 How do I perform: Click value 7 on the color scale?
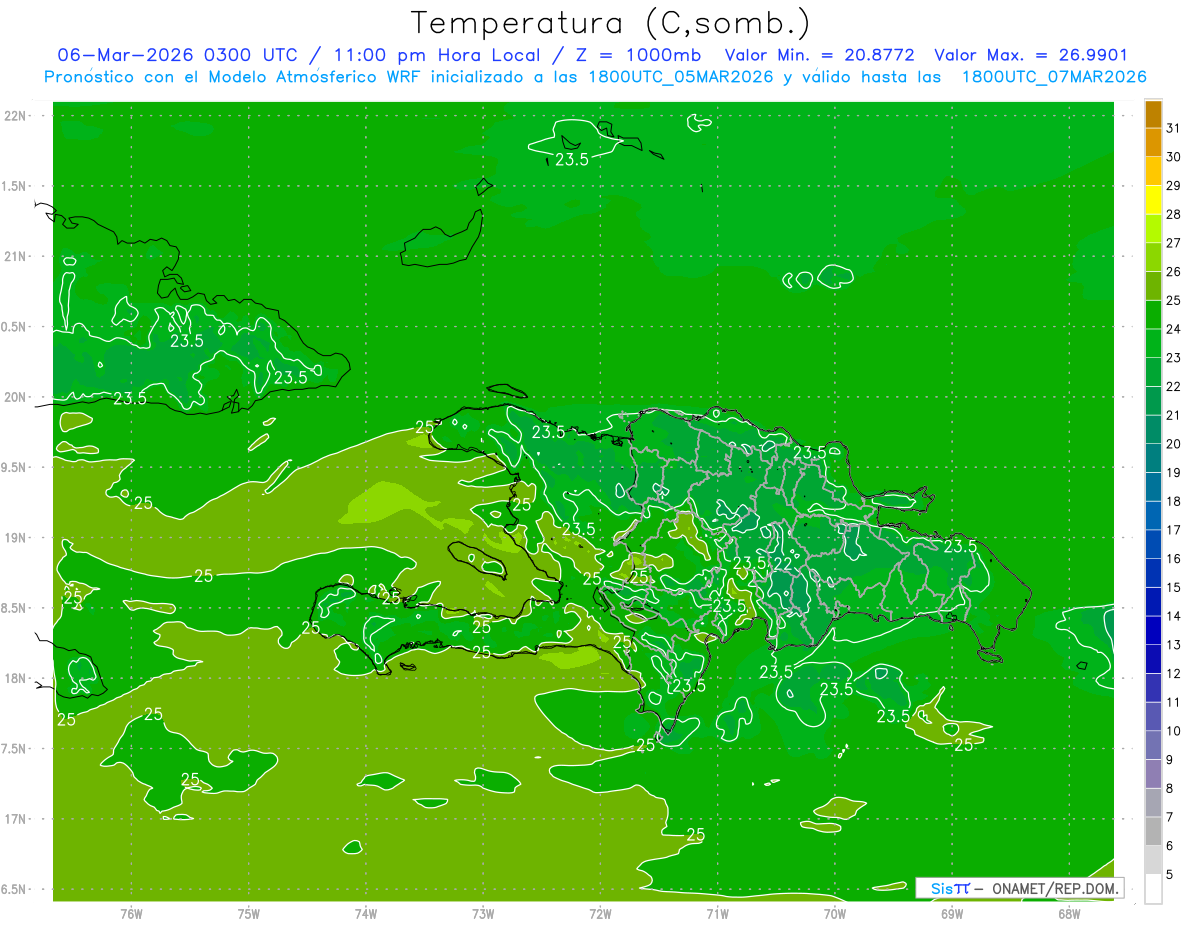pyautogui.click(x=1169, y=817)
